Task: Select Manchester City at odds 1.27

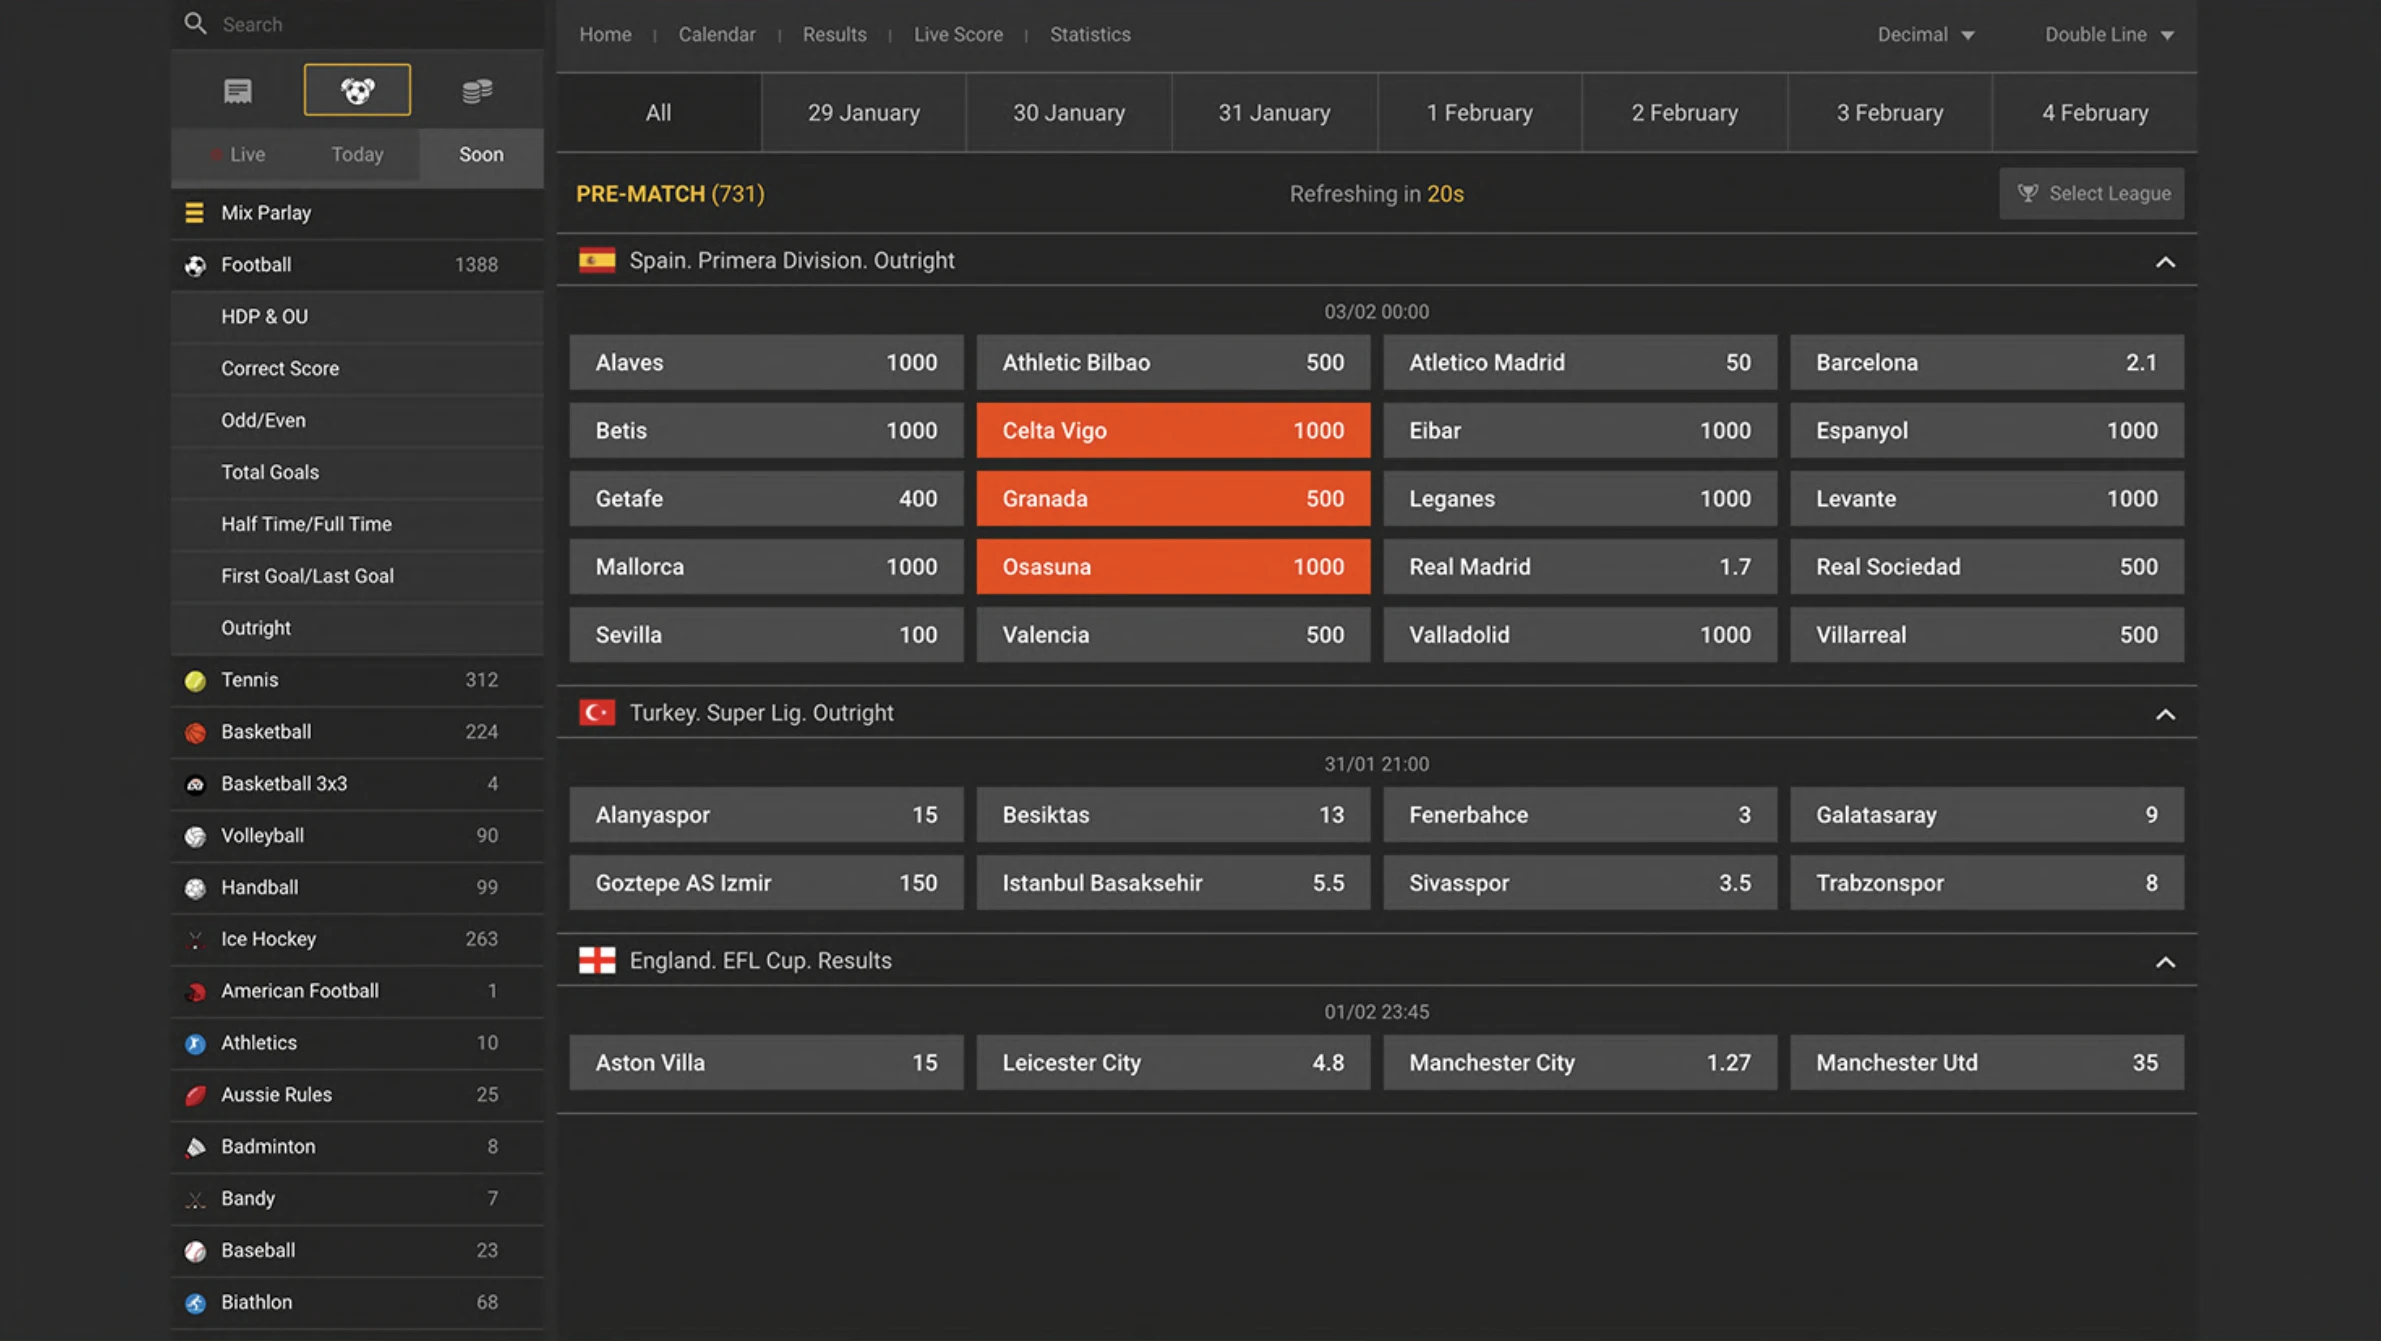Action: click(1580, 1062)
